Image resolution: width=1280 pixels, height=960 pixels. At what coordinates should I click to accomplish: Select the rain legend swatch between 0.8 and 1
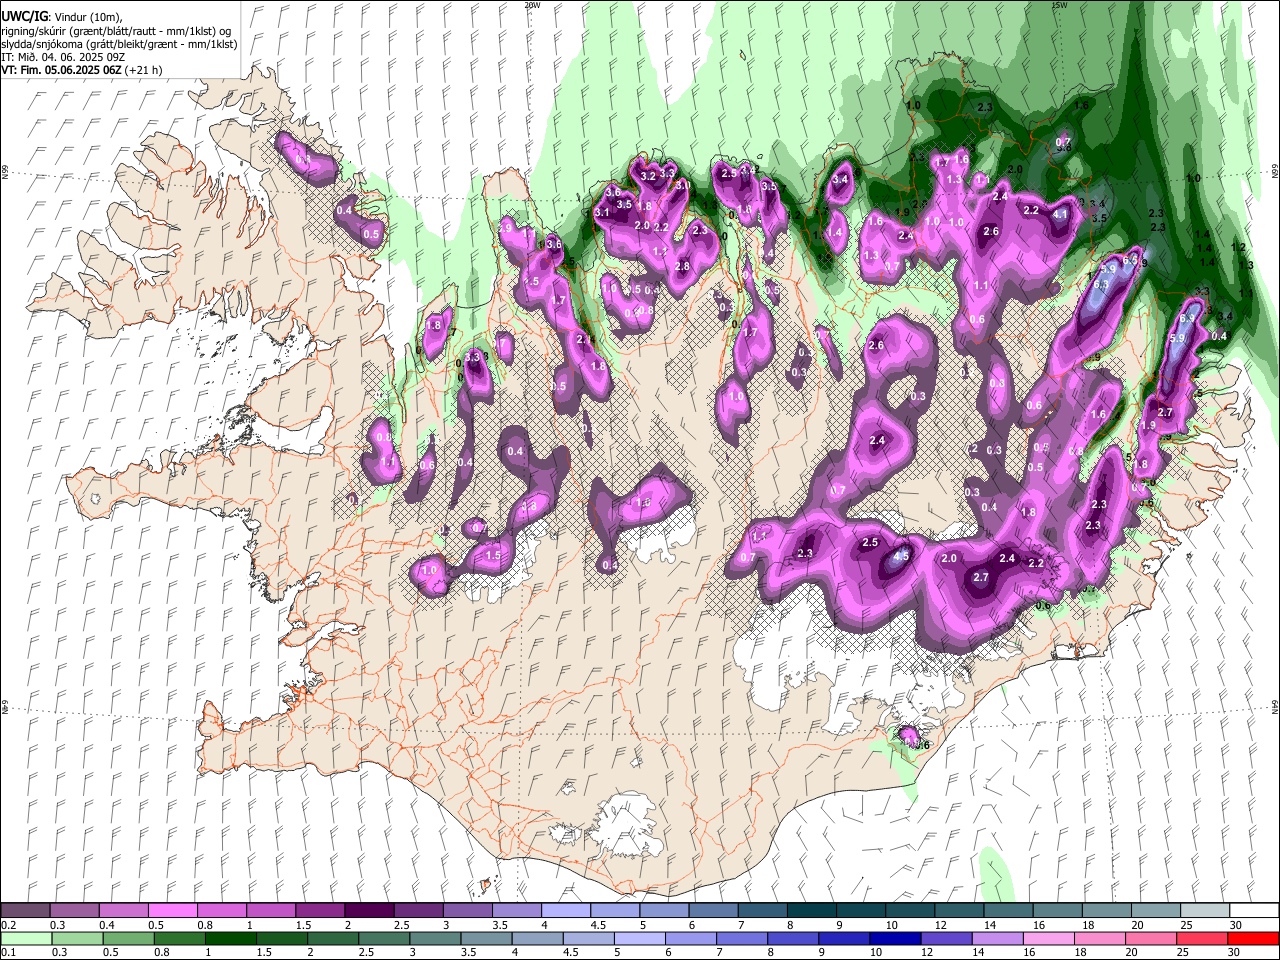[180, 938]
